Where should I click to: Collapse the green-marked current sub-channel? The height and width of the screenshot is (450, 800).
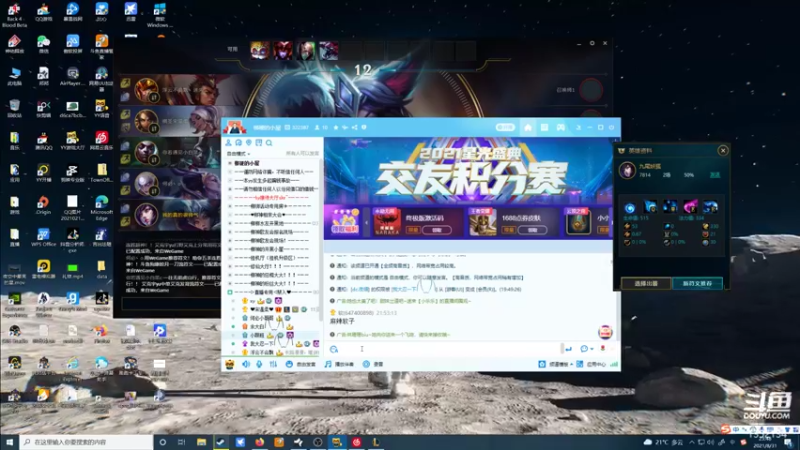(x=230, y=292)
